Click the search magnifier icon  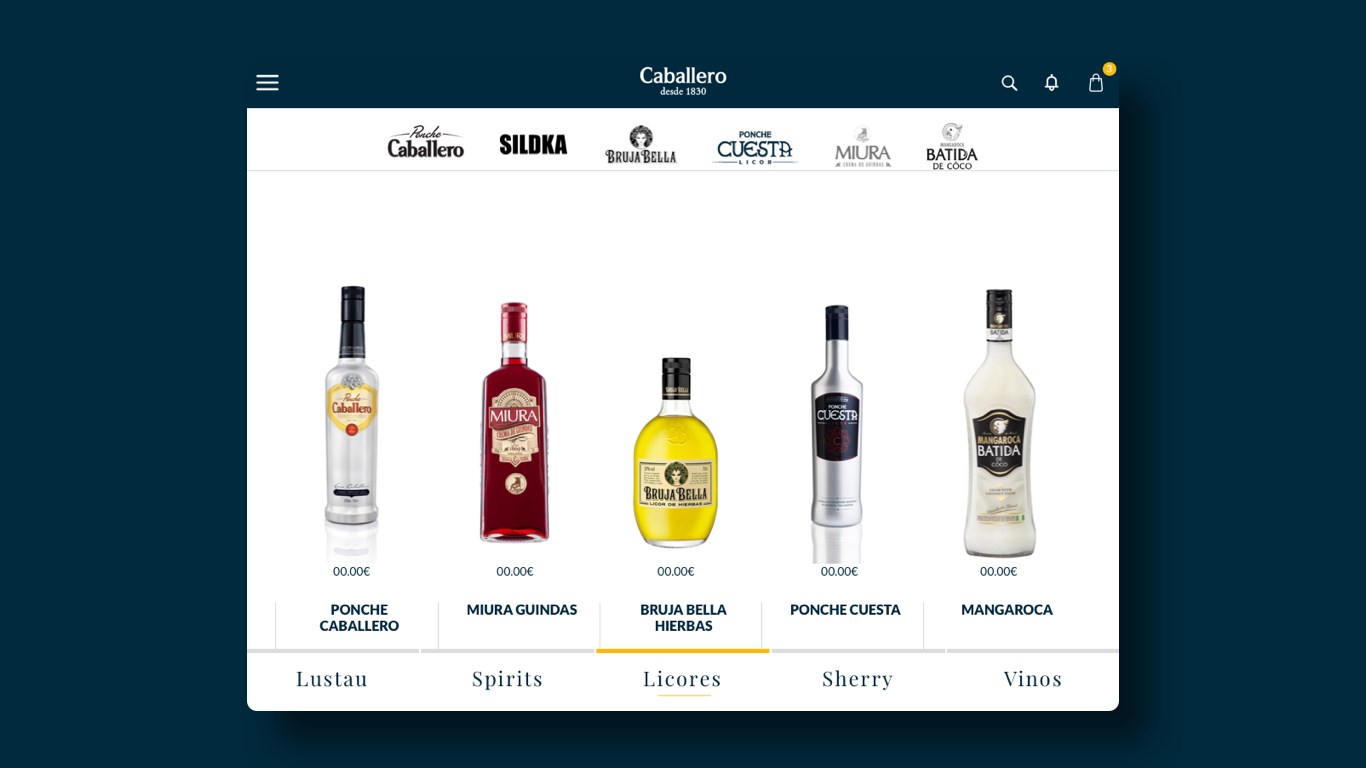point(1009,83)
